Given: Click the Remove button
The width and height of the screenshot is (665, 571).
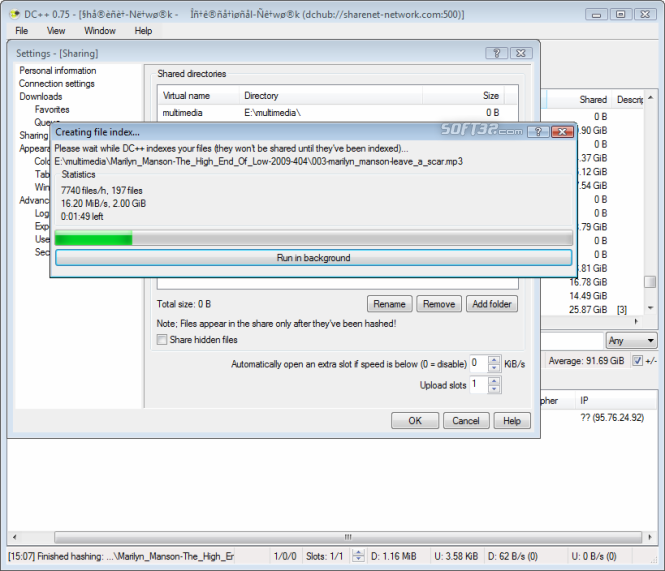Looking at the screenshot, I should pyautogui.click(x=439, y=304).
